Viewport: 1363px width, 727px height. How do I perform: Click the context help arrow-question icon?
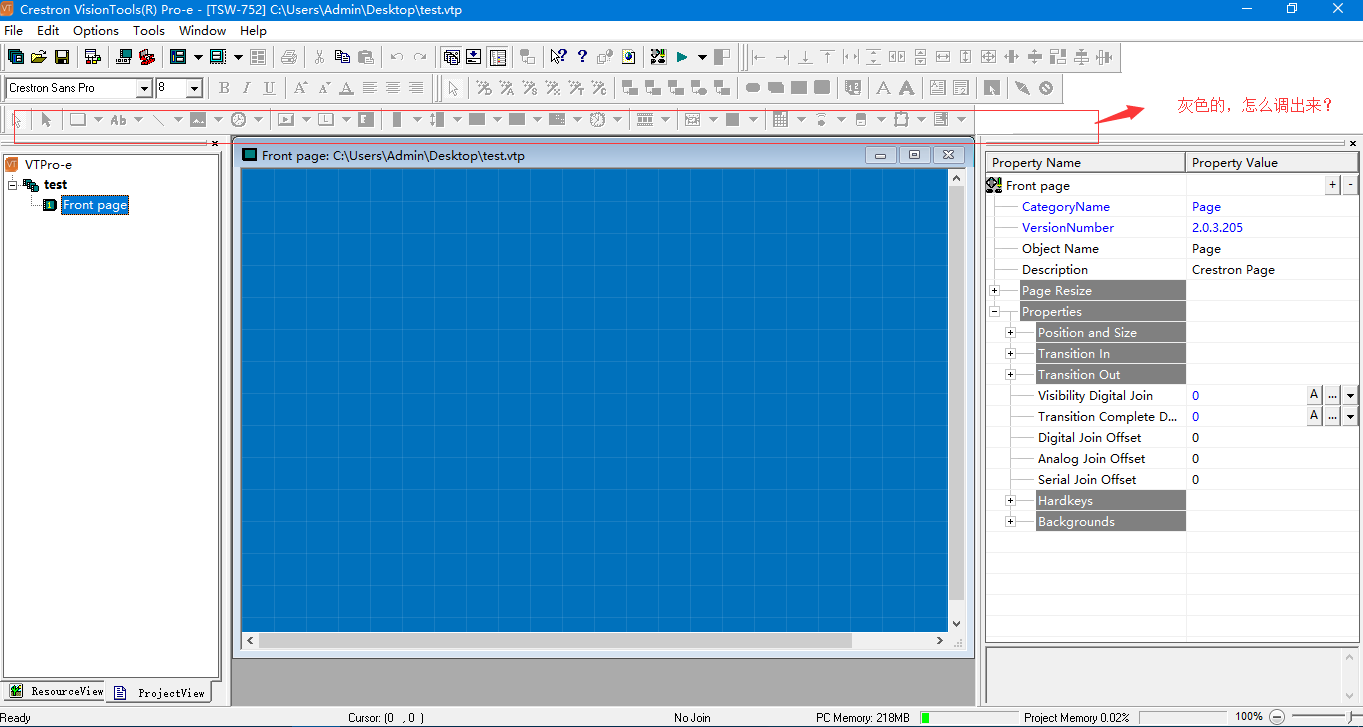coord(558,57)
